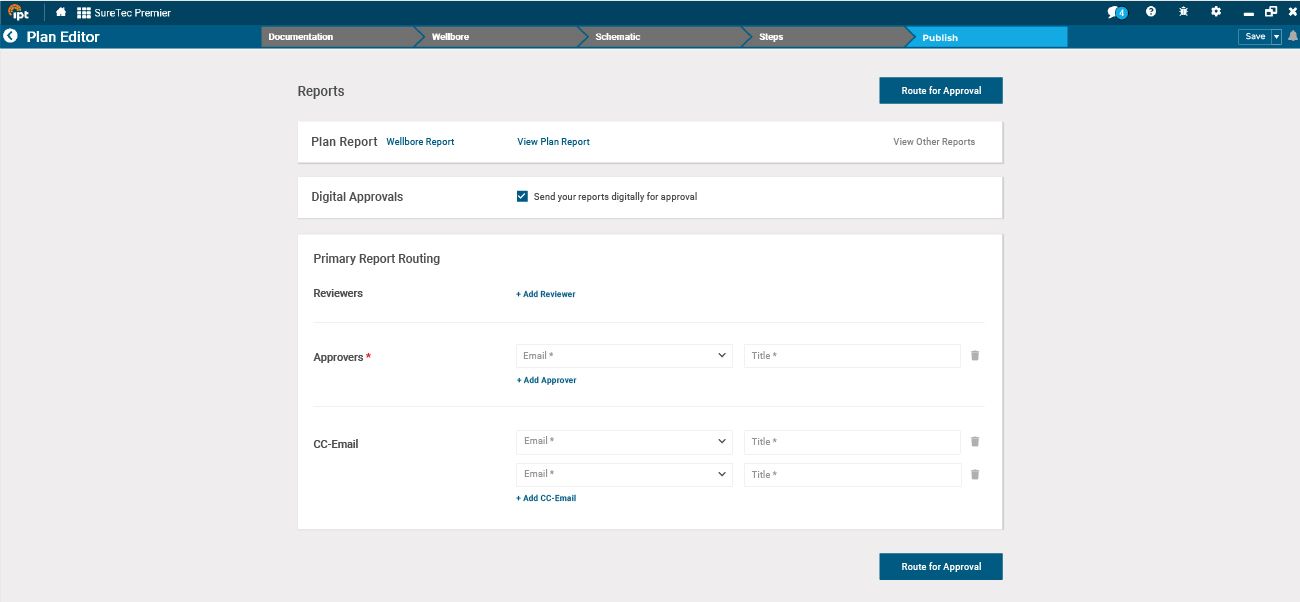Click the + Add Reviewer link
Screen dimensions: 1300x602
tap(546, 294)
